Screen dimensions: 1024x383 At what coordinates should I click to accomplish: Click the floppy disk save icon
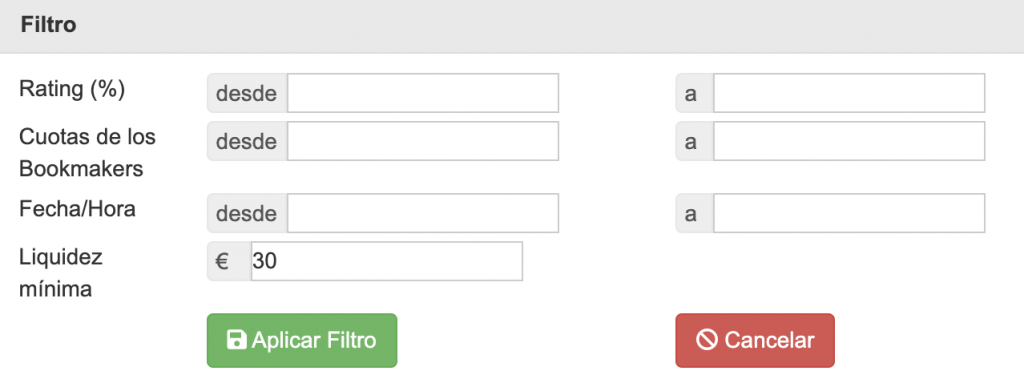(x=236, y=340)
